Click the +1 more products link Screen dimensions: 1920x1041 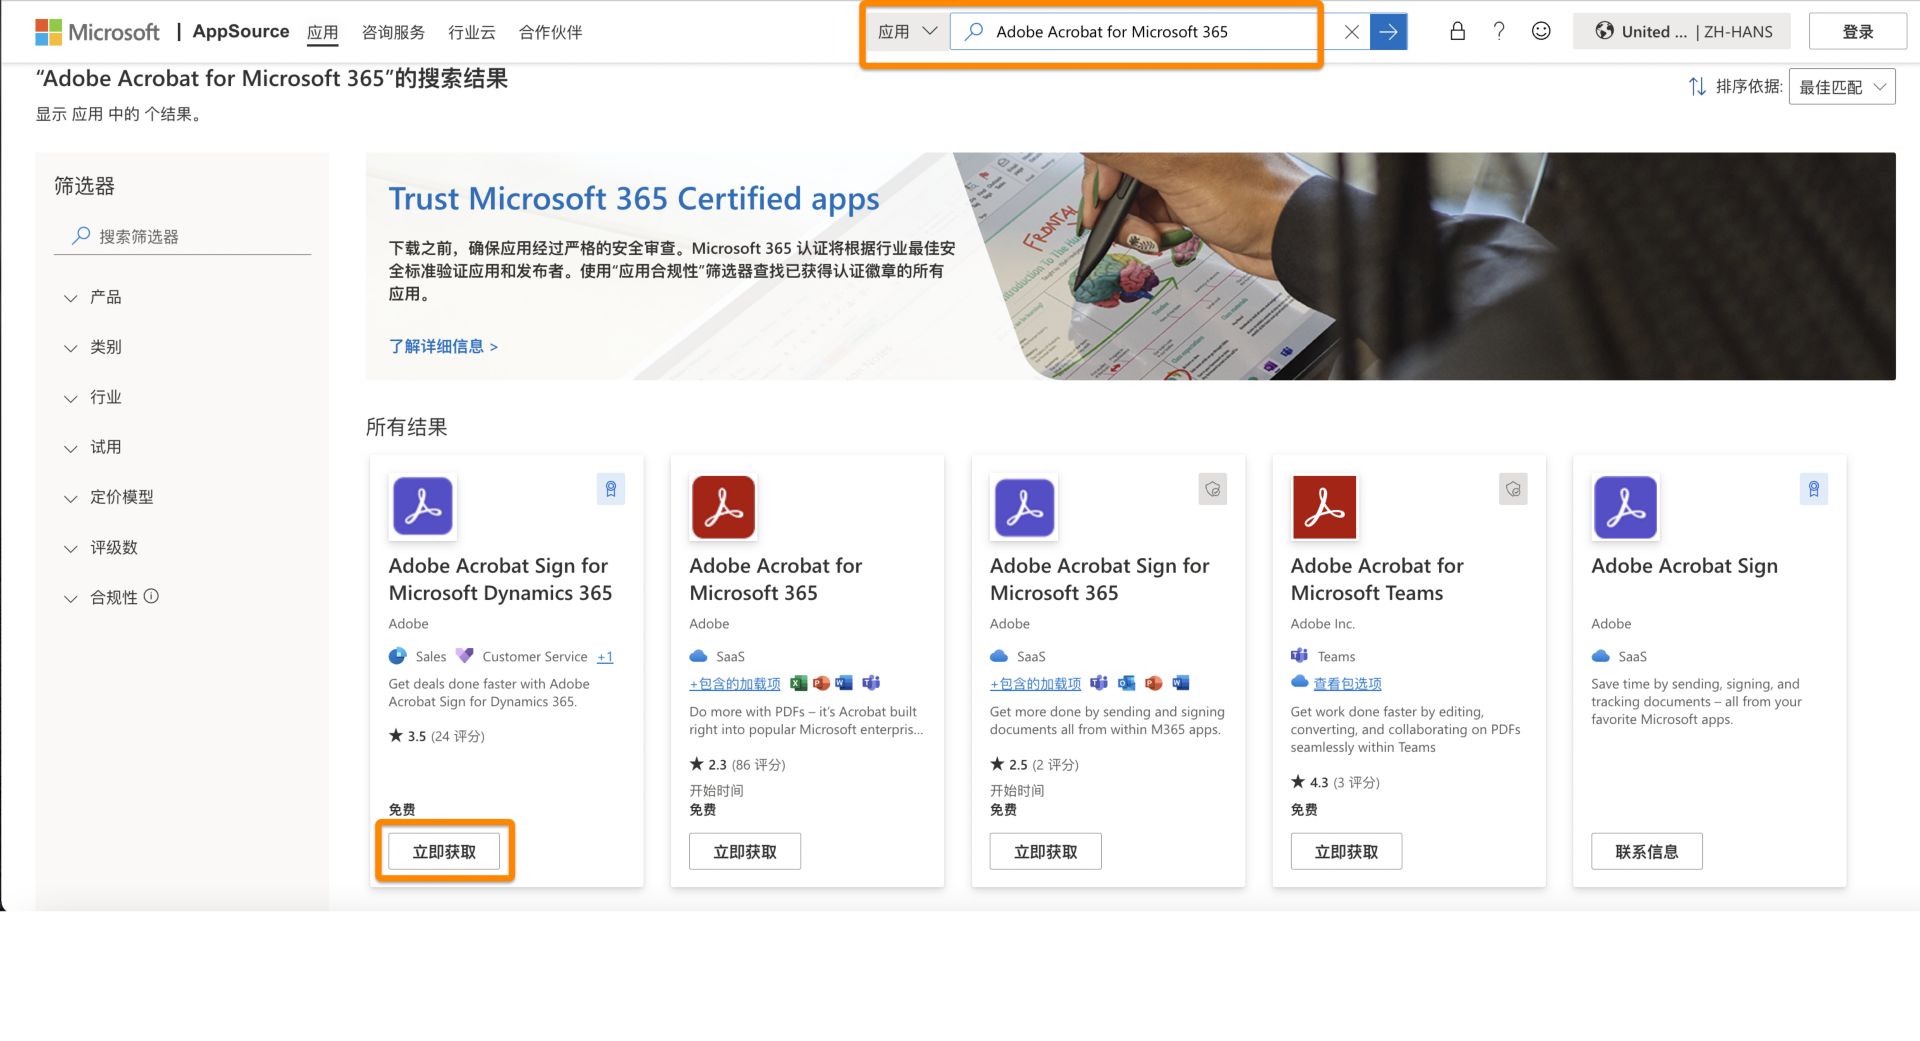point(605,657)
